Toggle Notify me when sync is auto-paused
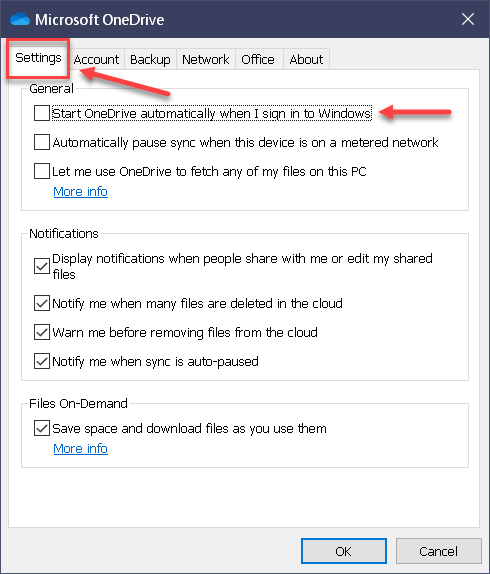Viewport: 490px width, 574px height. [x=42, y=361]
